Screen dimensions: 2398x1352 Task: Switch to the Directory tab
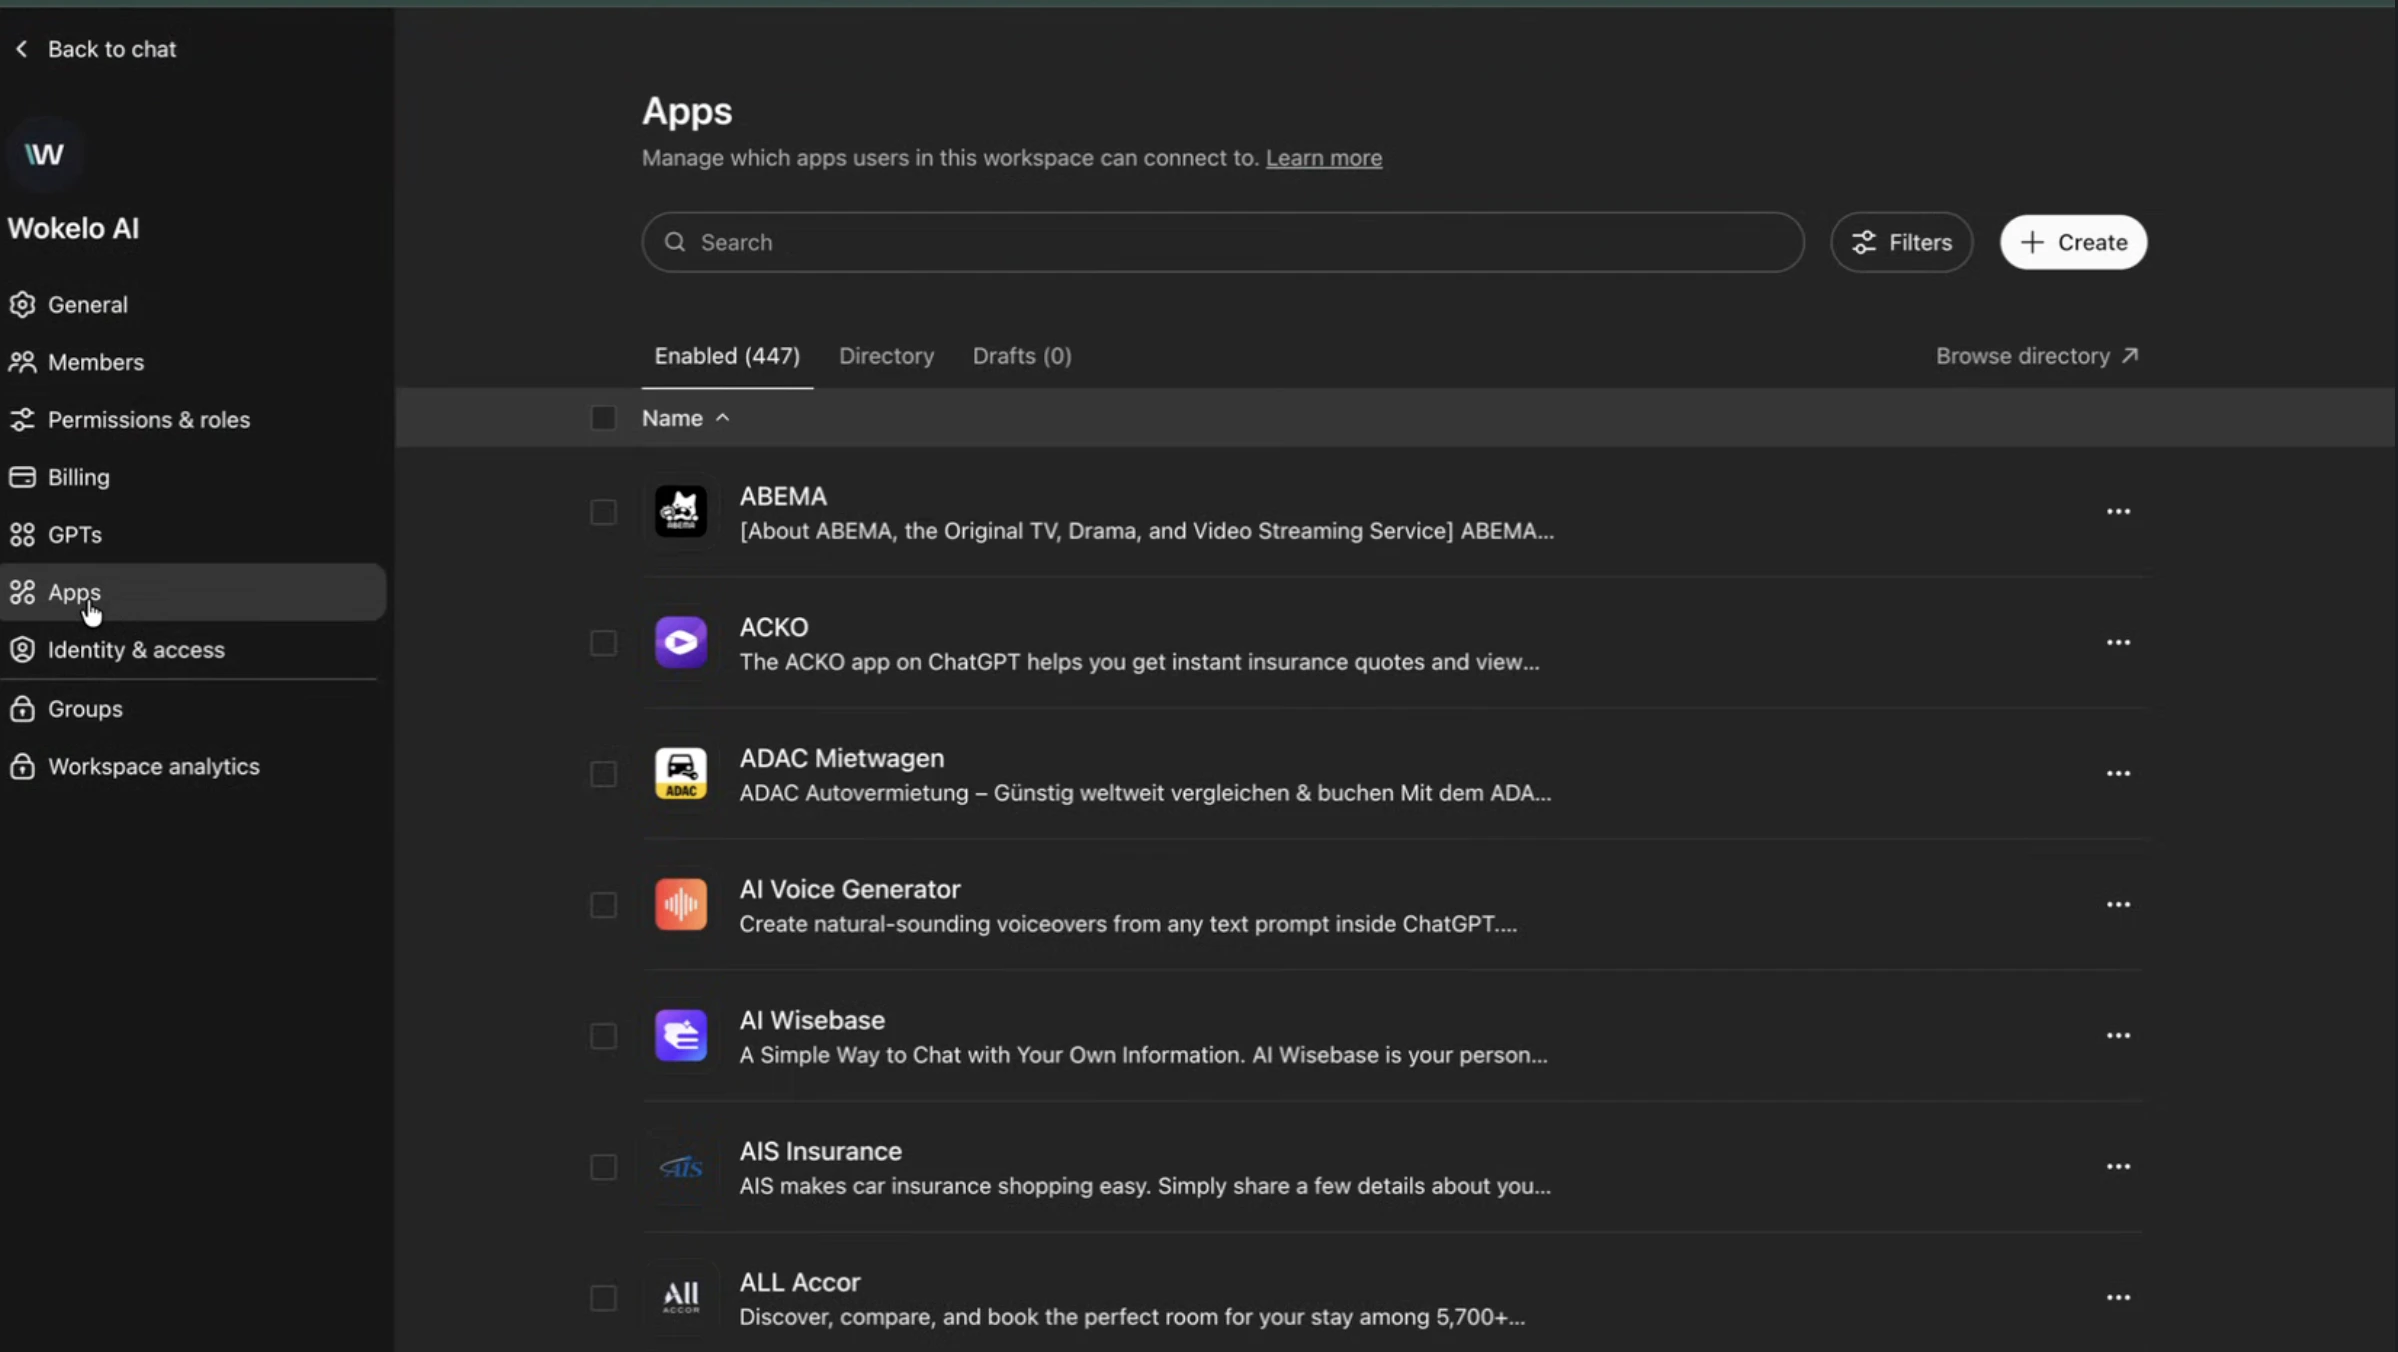pyautogui.click(x=886, y=356)
